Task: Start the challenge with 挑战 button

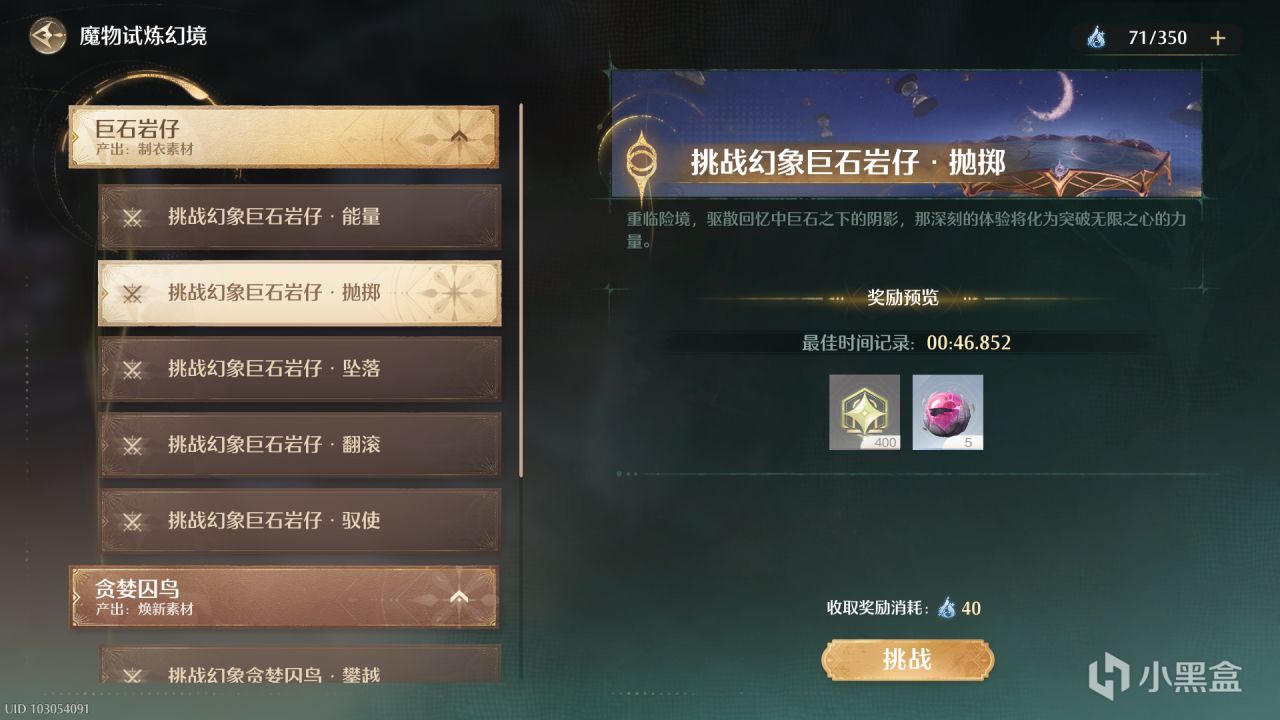Action: [x=908, y=659]
